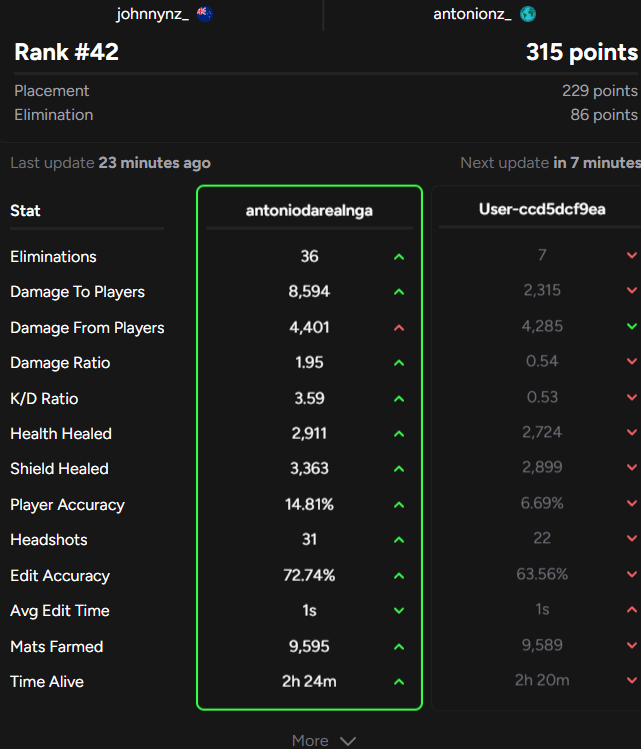
Task: Click the Player Accuracy label
Action: 67,505
